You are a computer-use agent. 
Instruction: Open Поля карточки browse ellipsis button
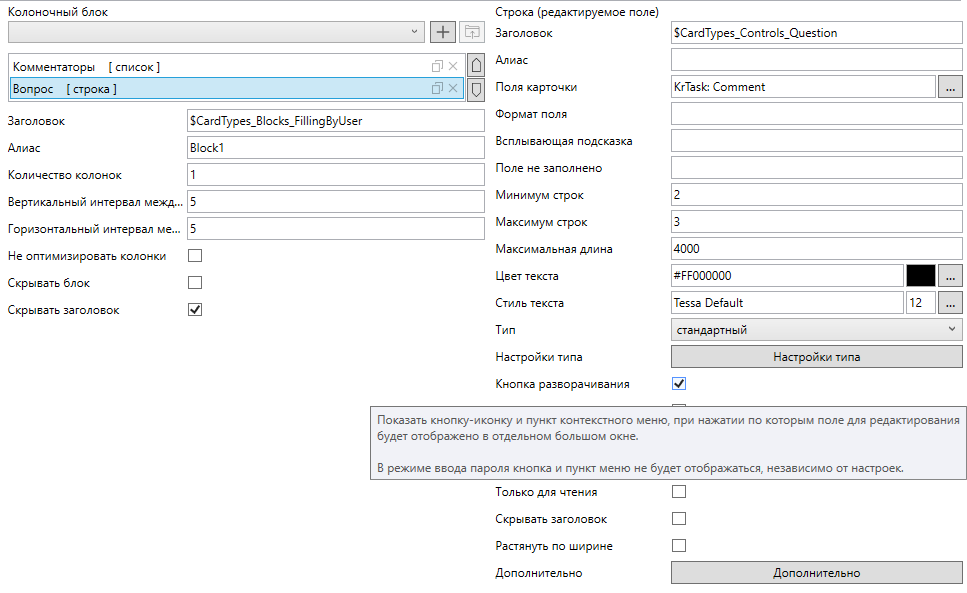point(950,87)
